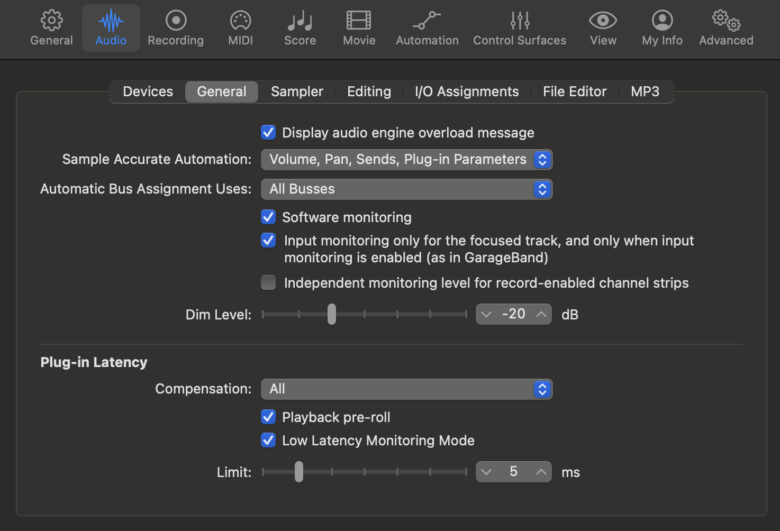The image size is (780, 531).
Task: Enable independent monitoring level for record-enabled strips
Action: pyautogui.click(x=268, y=283)
